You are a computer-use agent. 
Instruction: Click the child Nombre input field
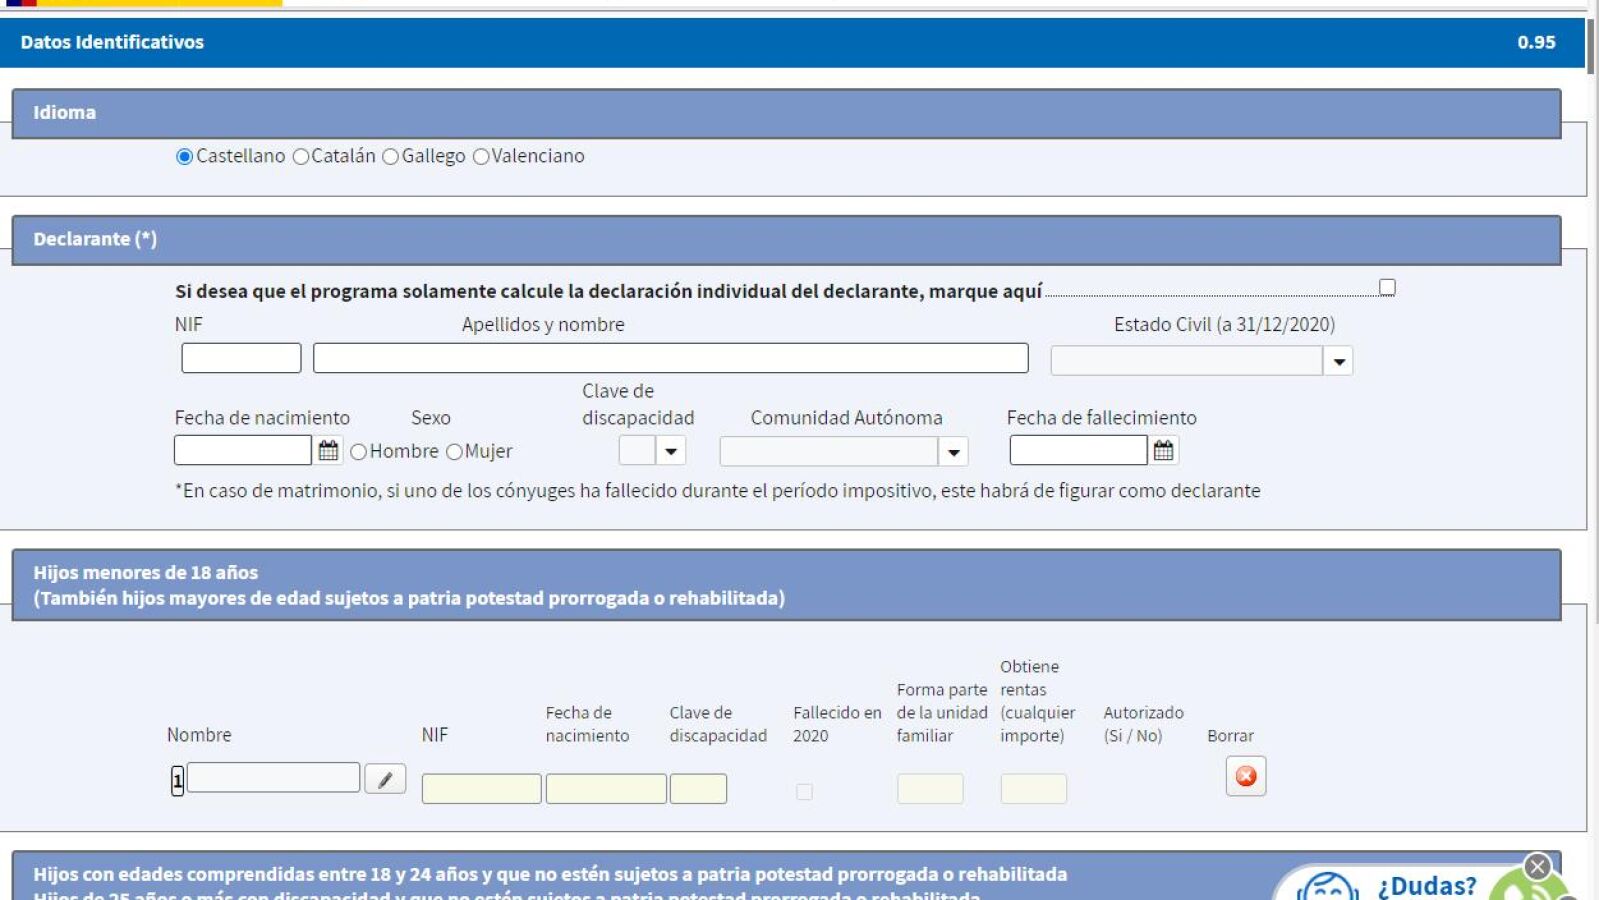click(273, 778)
